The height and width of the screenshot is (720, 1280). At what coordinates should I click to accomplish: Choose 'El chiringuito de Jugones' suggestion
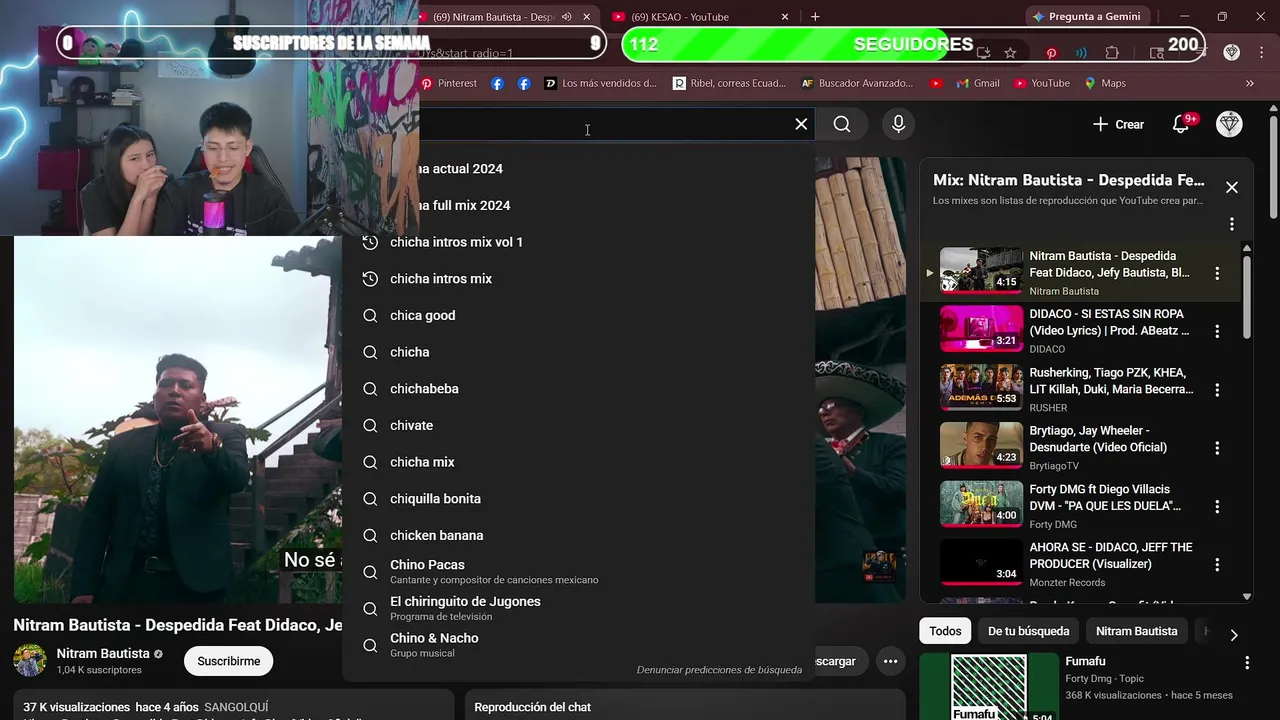click(578, 608)
